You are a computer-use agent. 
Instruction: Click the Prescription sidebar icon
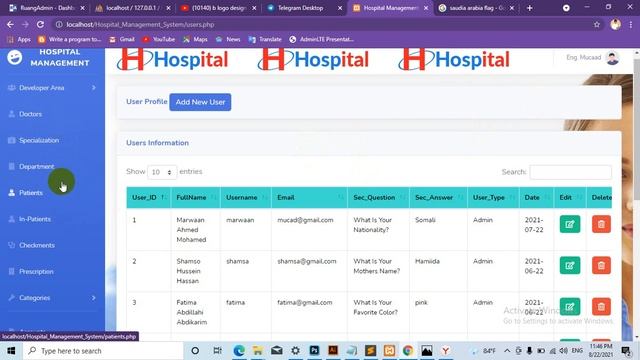tap(11, 271)
